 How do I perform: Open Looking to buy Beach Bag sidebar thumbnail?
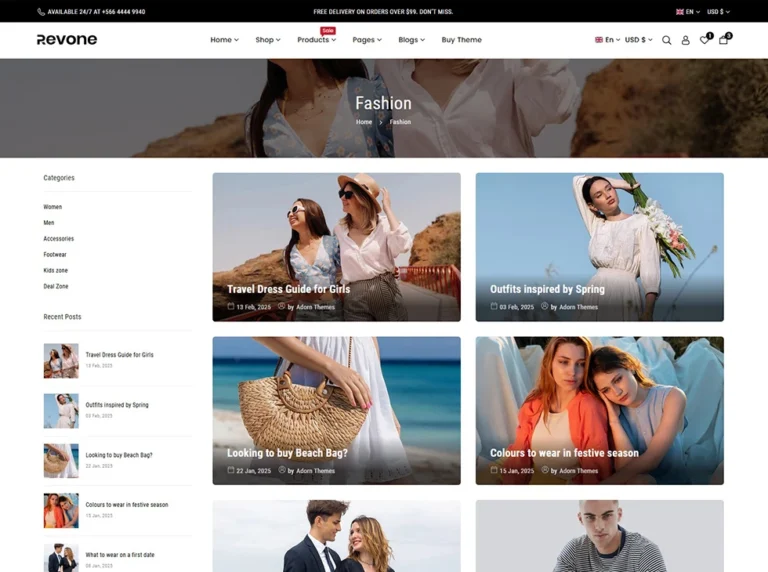click(x=61, y=461)
